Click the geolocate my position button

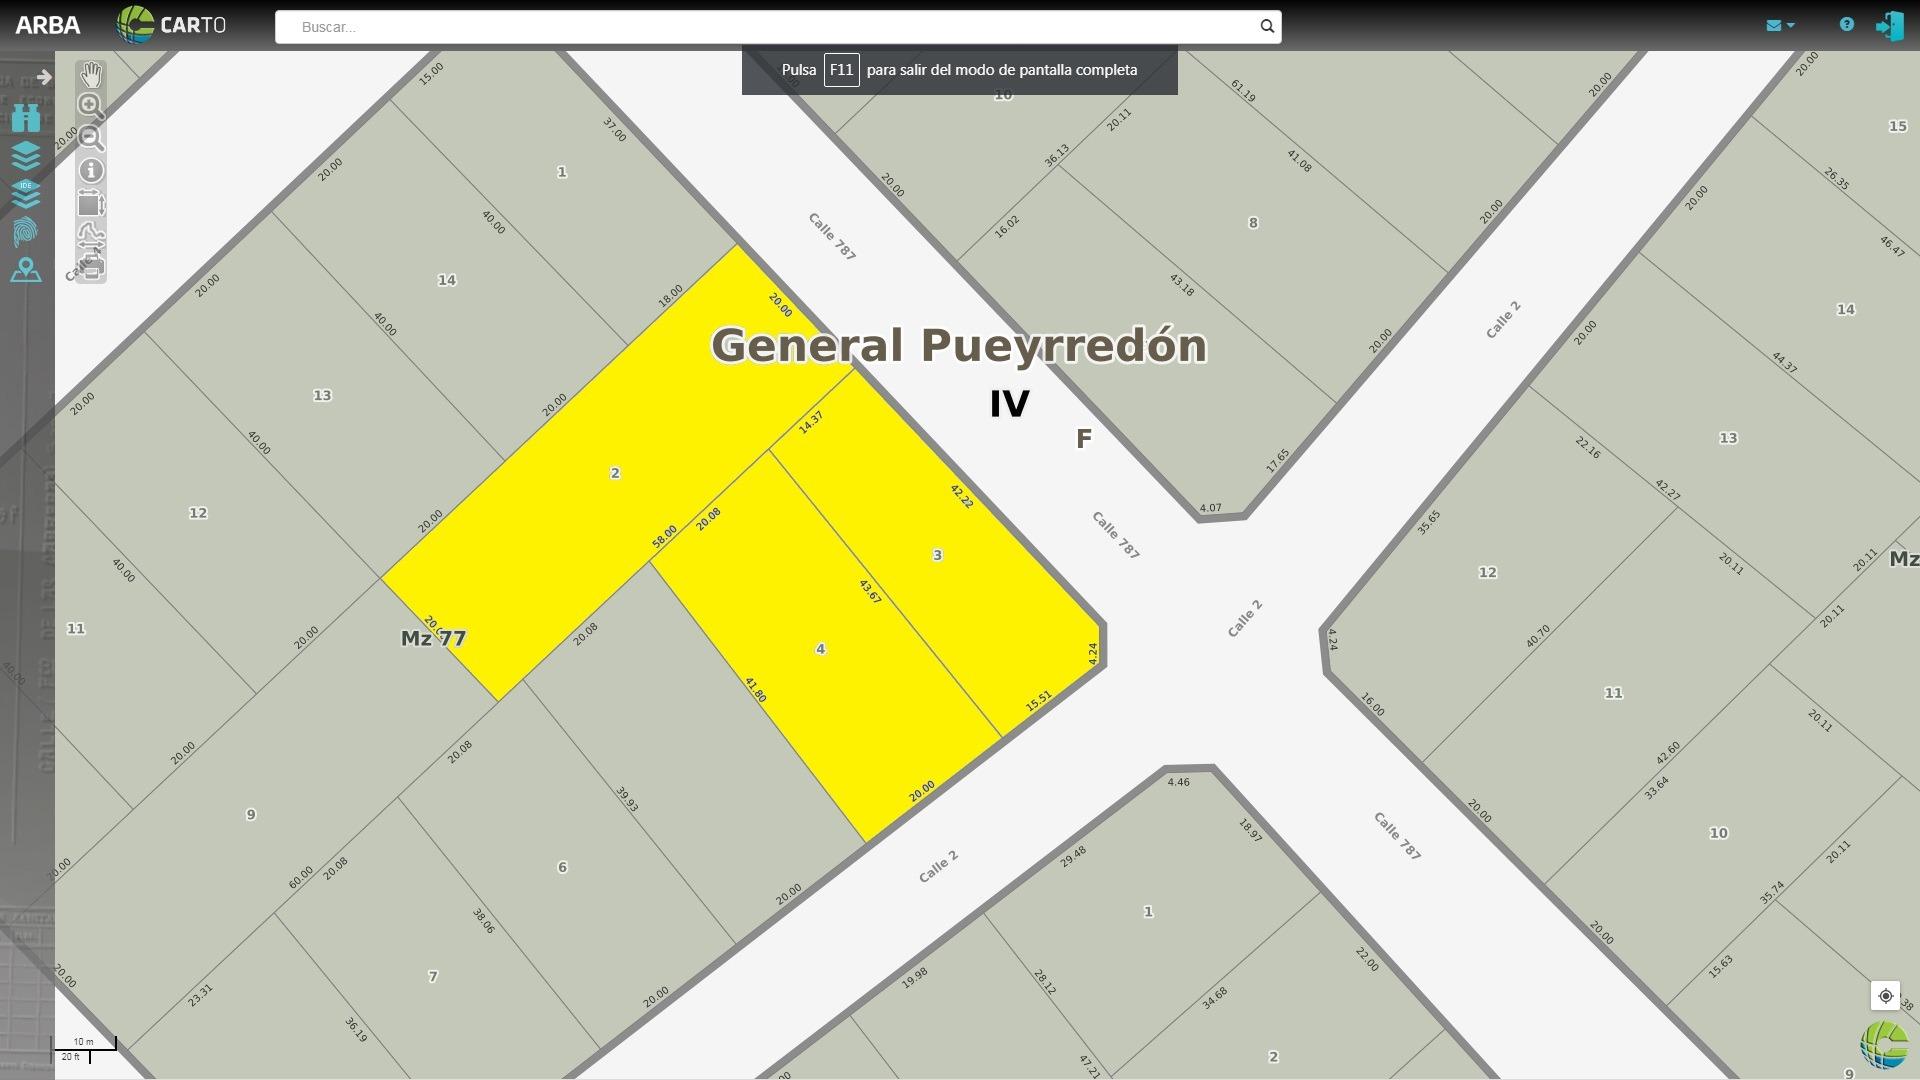pyautogui.click(x=1885, y=996)
